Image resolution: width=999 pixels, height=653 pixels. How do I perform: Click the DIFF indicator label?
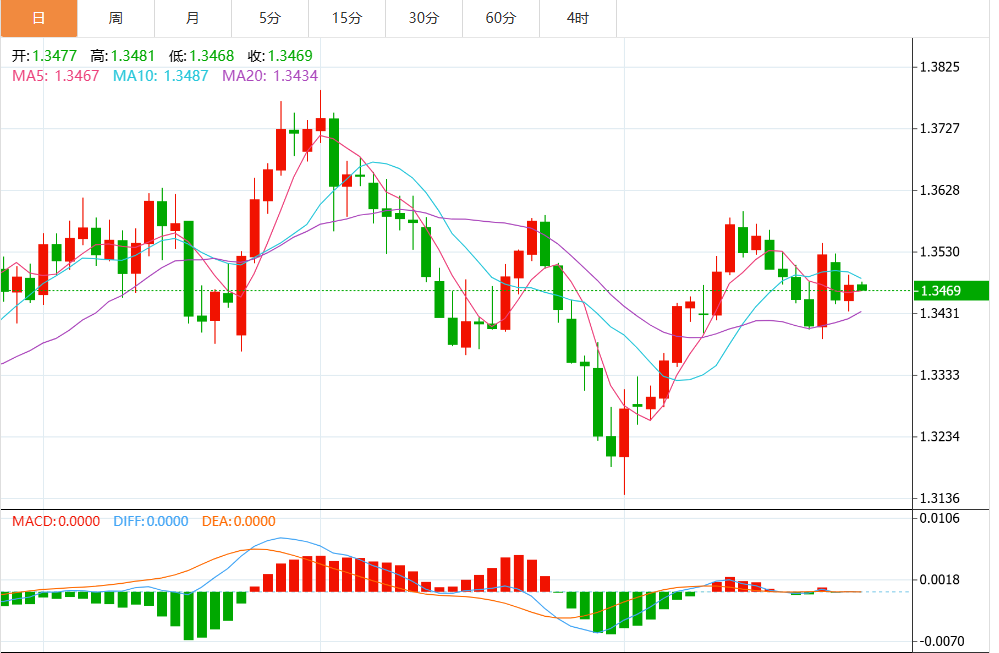pyautogui.click(x=151, y=521)
